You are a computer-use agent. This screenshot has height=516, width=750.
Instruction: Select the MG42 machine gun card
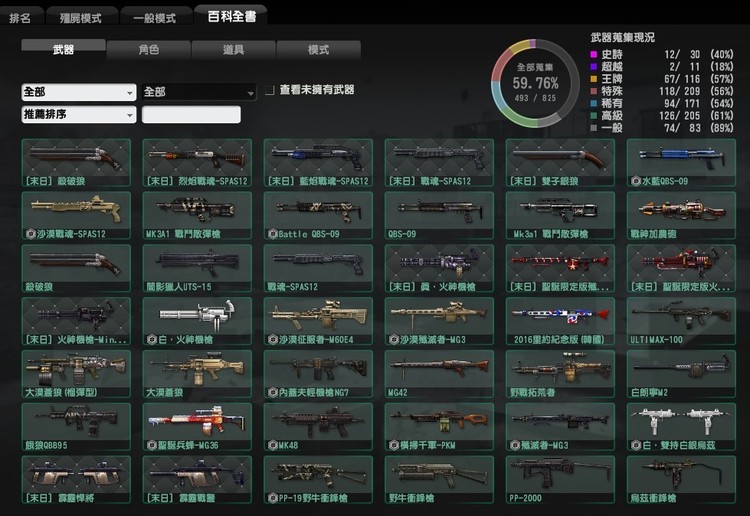tap(439, 374)
